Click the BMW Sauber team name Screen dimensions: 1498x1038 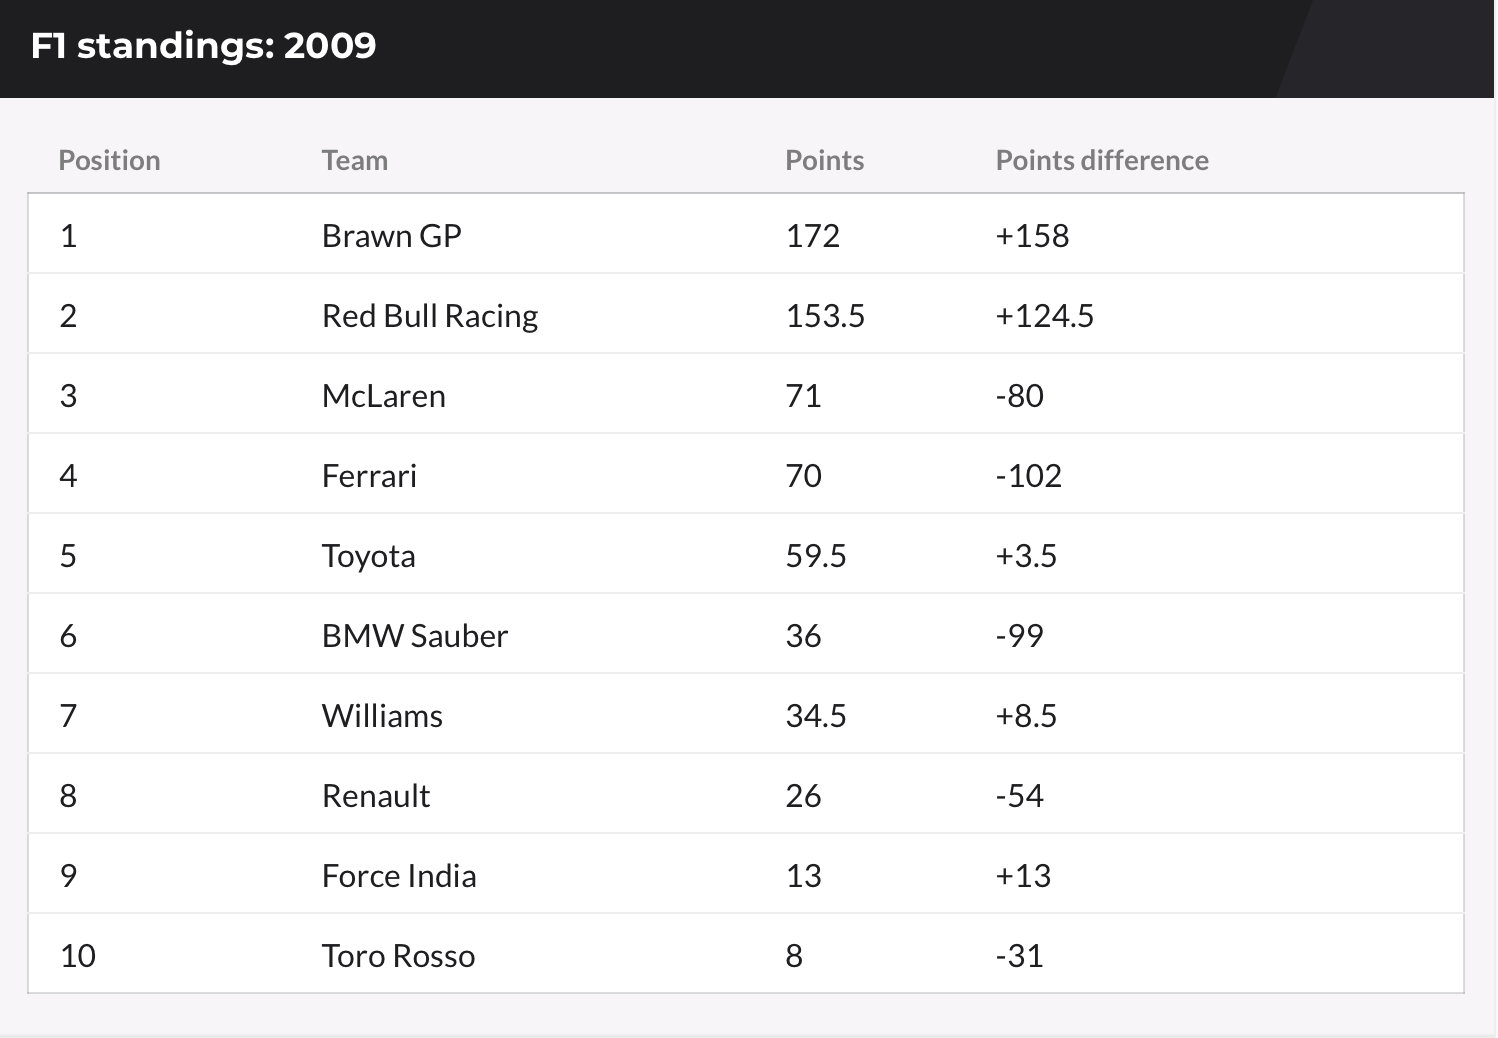pos(414,636)
